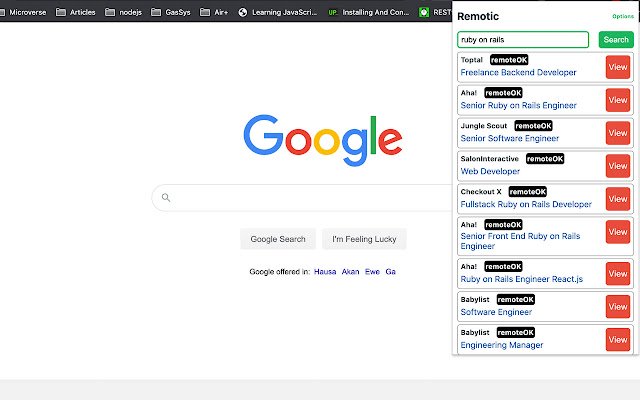Click the remoteOK badge on SalonInteractive listing
Viewport: 640px width, 400px height.
[545, 159]
